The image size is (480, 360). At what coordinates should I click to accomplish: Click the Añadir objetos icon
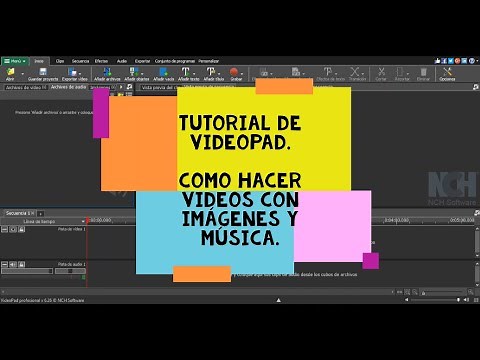click(x=134, y=72)
